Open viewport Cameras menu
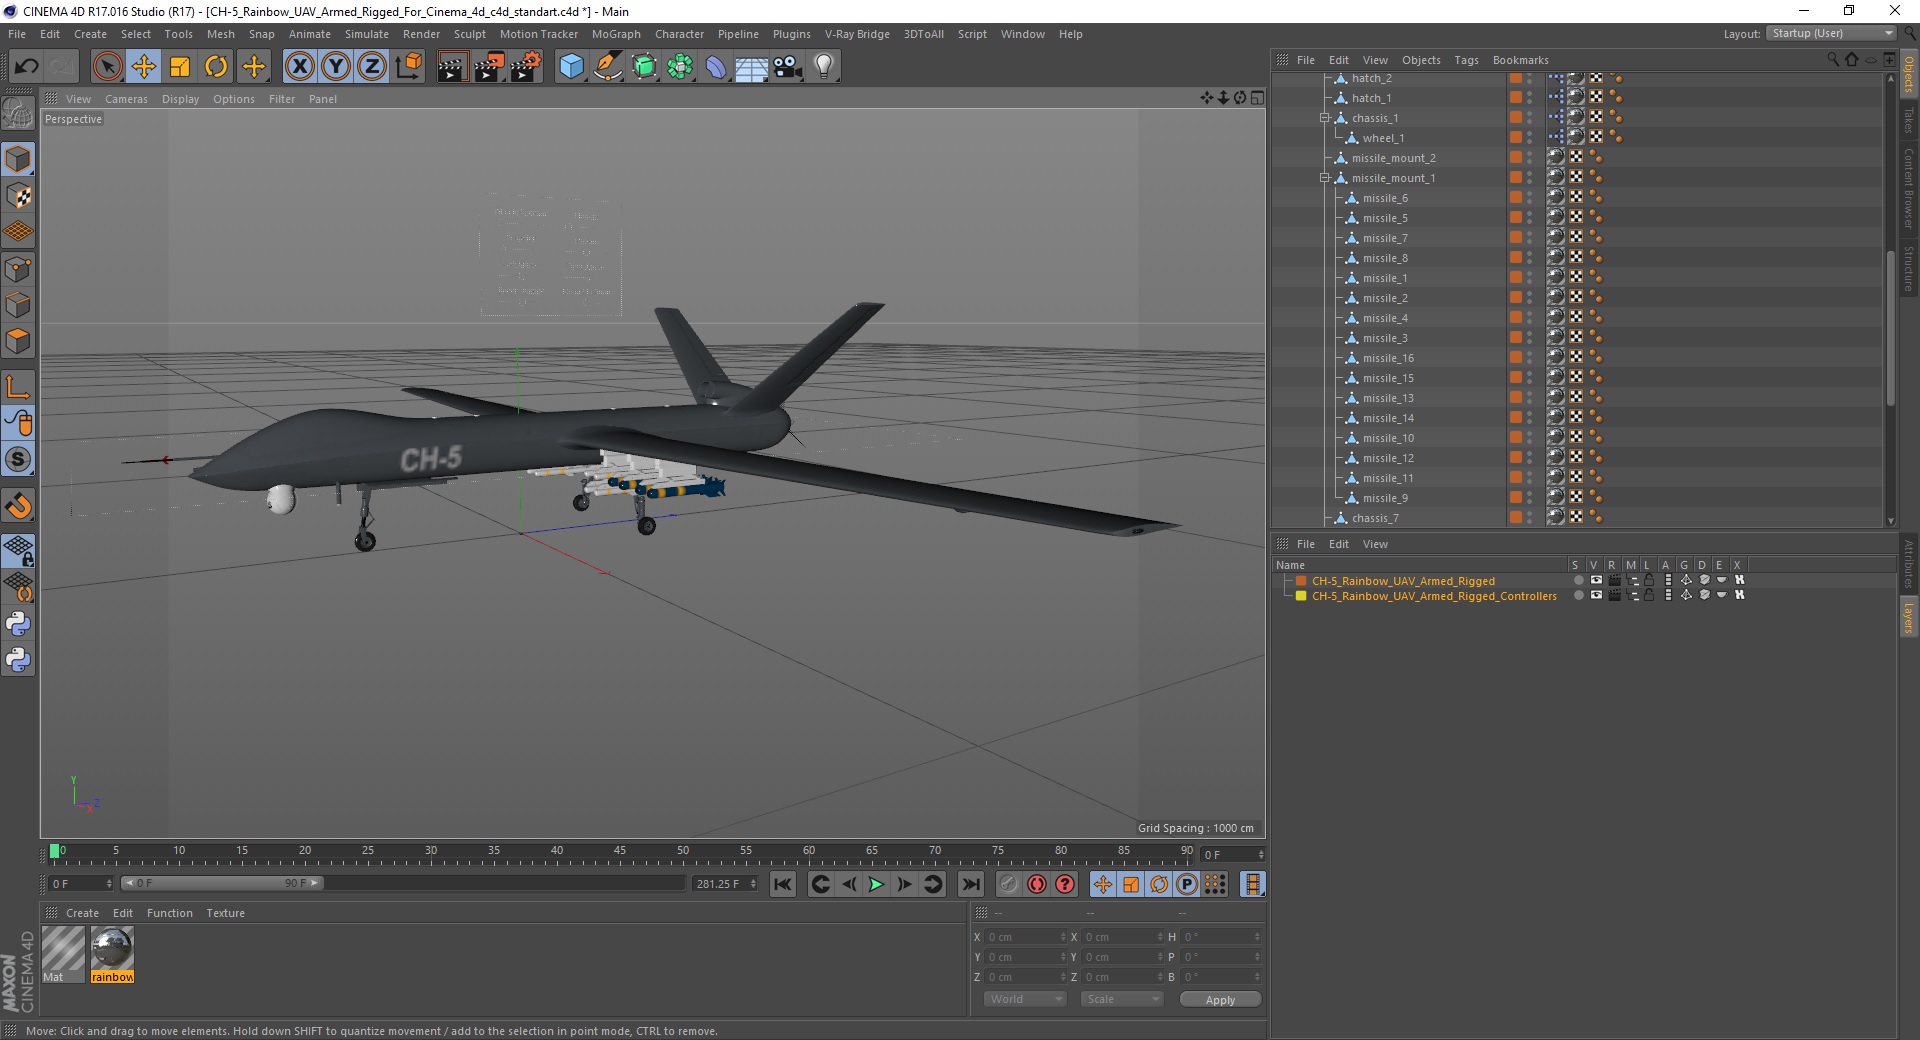This screenshot has width=1920, height=1040. 126,99
